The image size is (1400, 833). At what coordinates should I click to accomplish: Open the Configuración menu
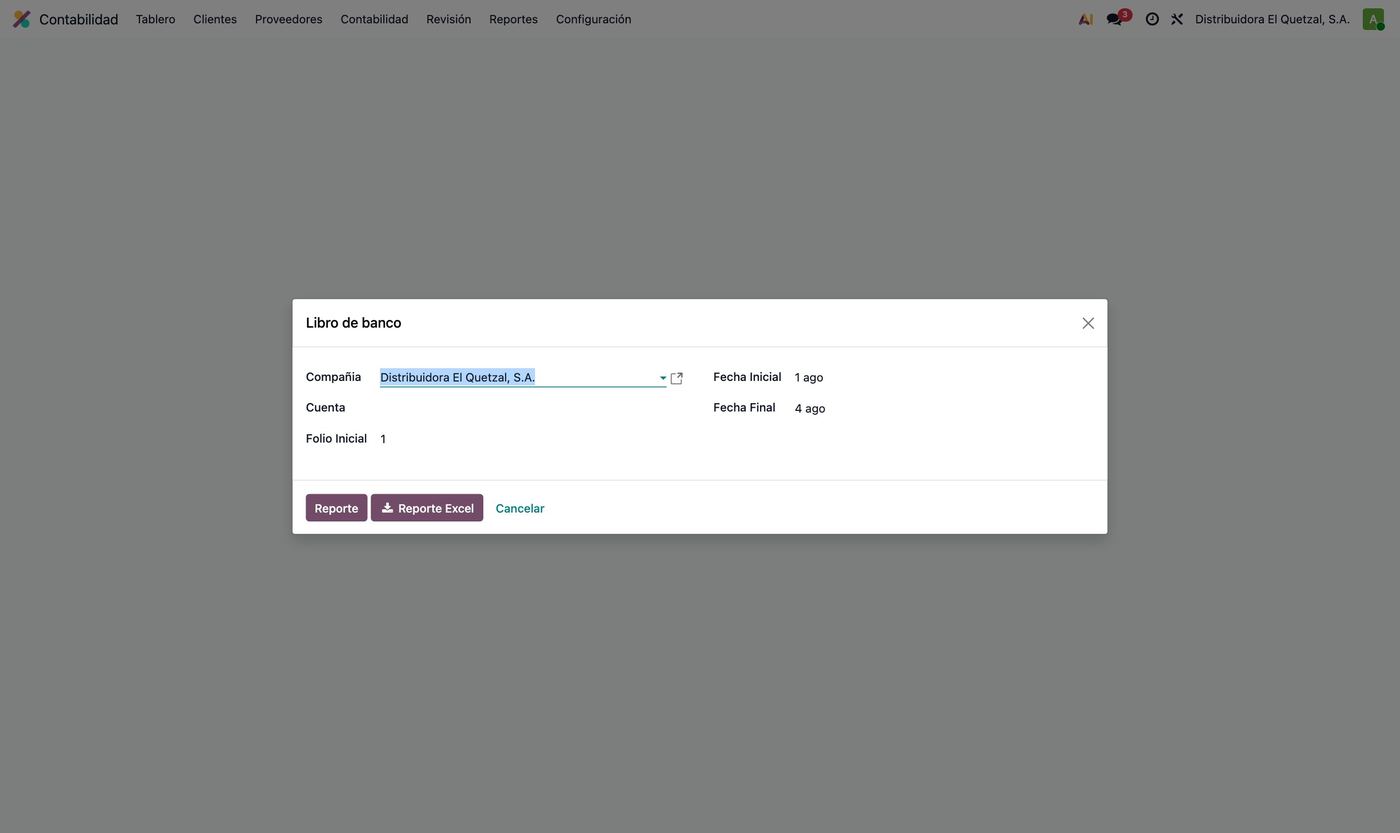[x=593, y=19]
